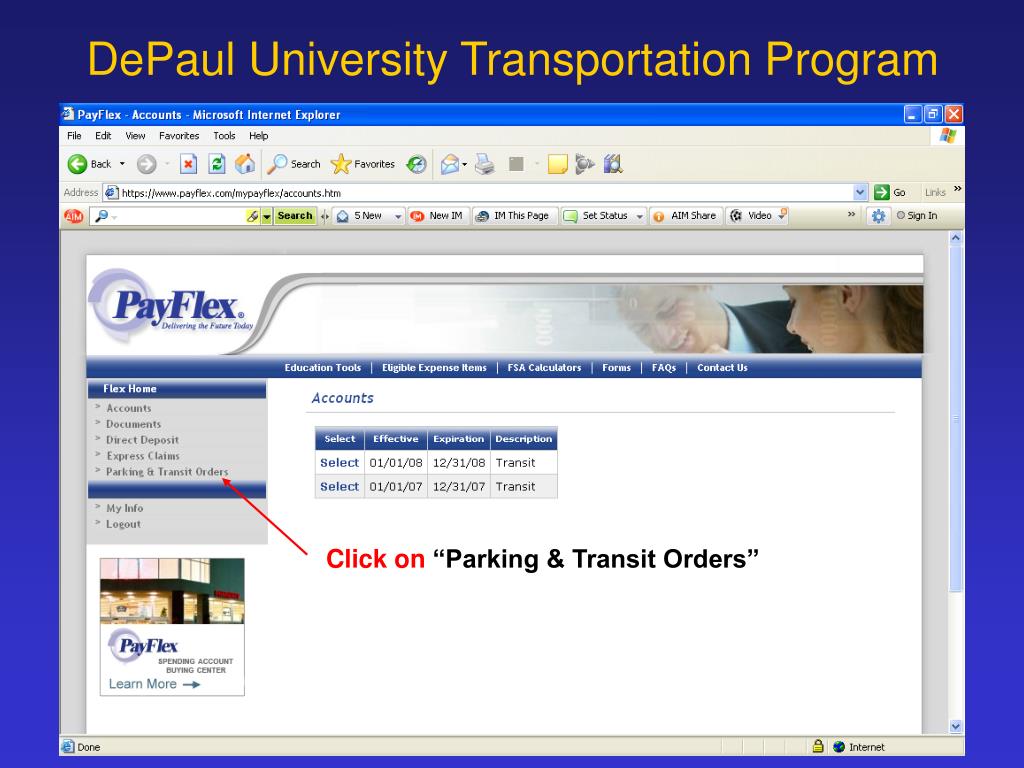Click AIM Share button

tap(685, 216)
